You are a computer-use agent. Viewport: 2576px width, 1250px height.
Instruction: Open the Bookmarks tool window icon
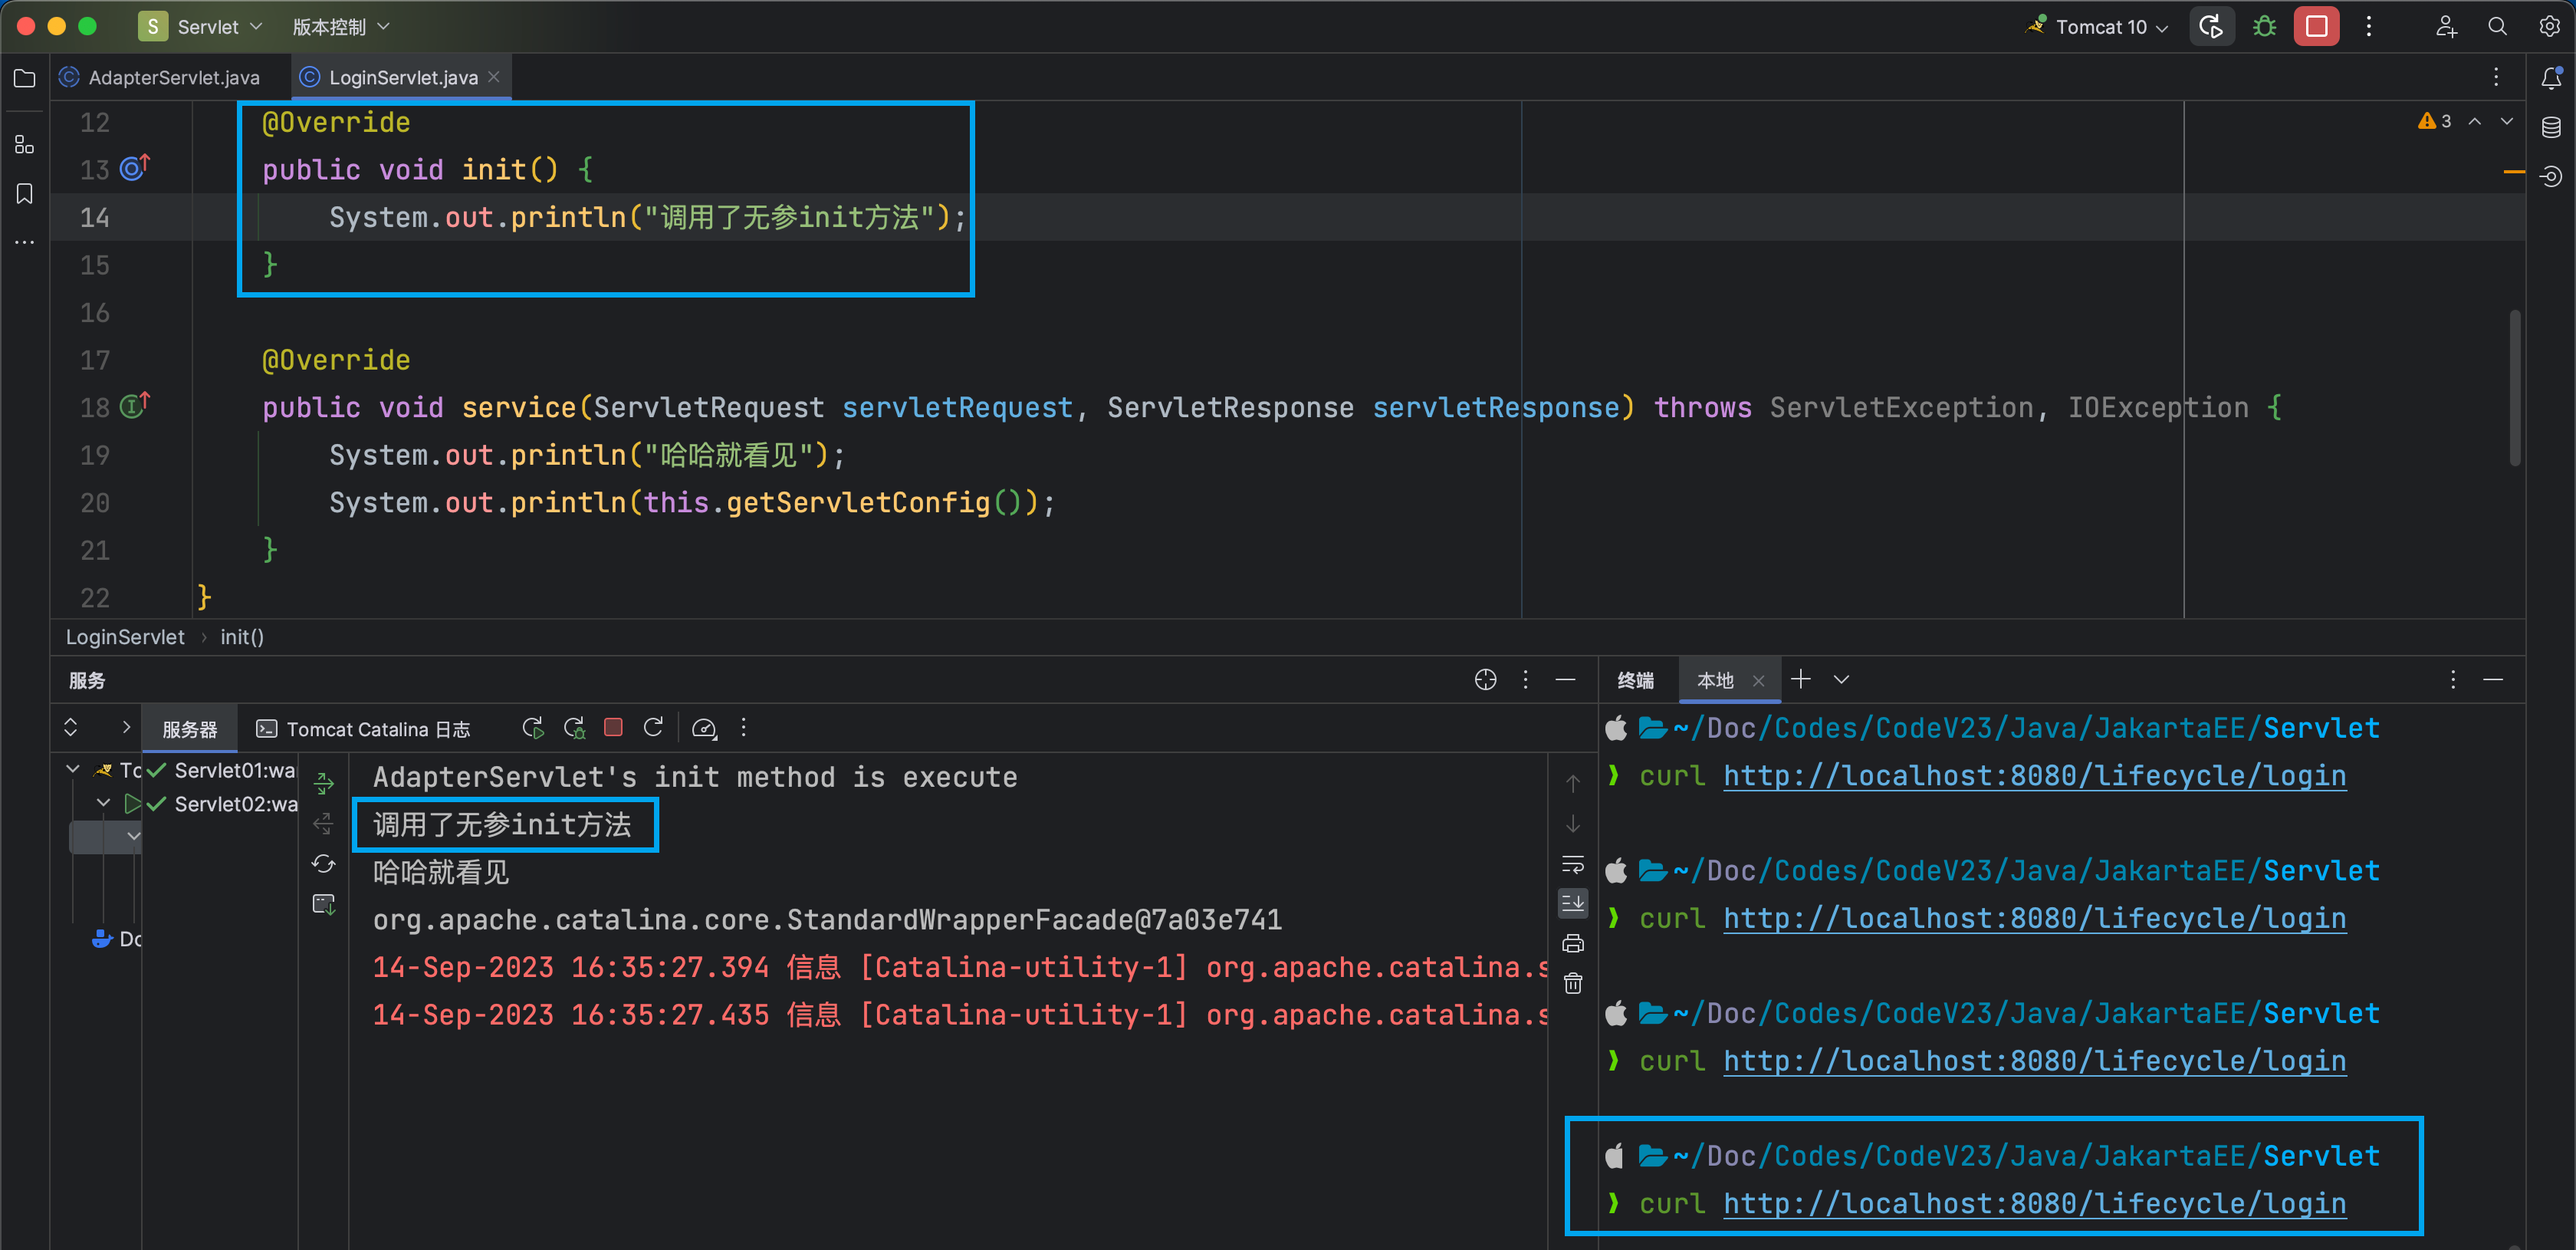tap(25, 193)
